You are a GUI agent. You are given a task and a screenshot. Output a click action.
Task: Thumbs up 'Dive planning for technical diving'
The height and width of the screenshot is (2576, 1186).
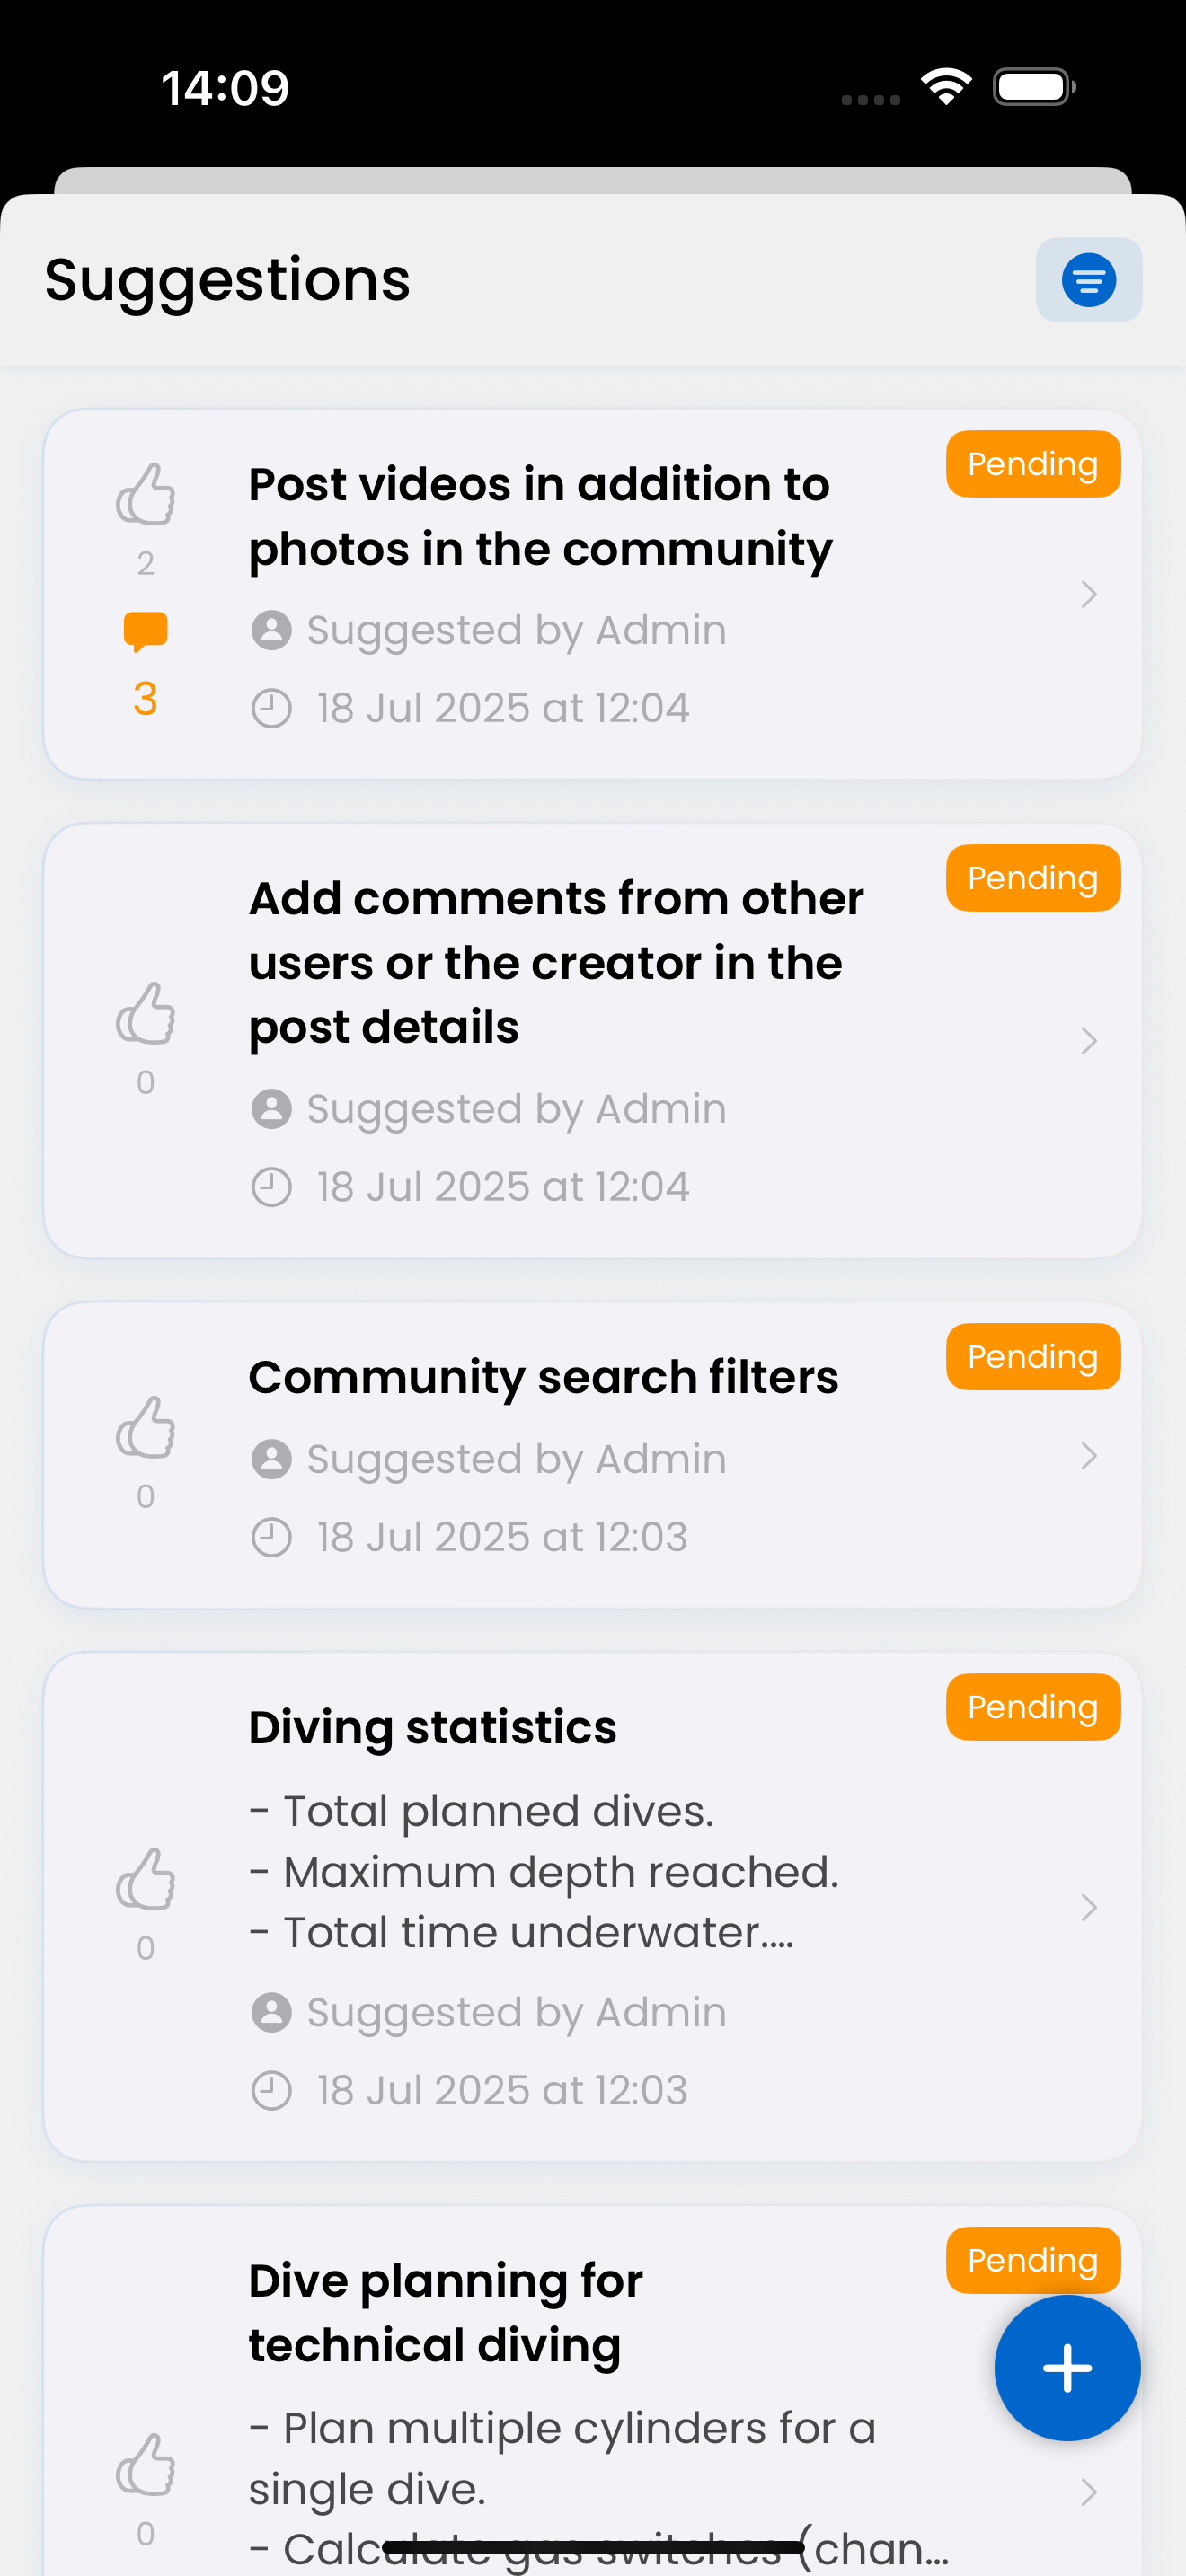point(146,2465)
